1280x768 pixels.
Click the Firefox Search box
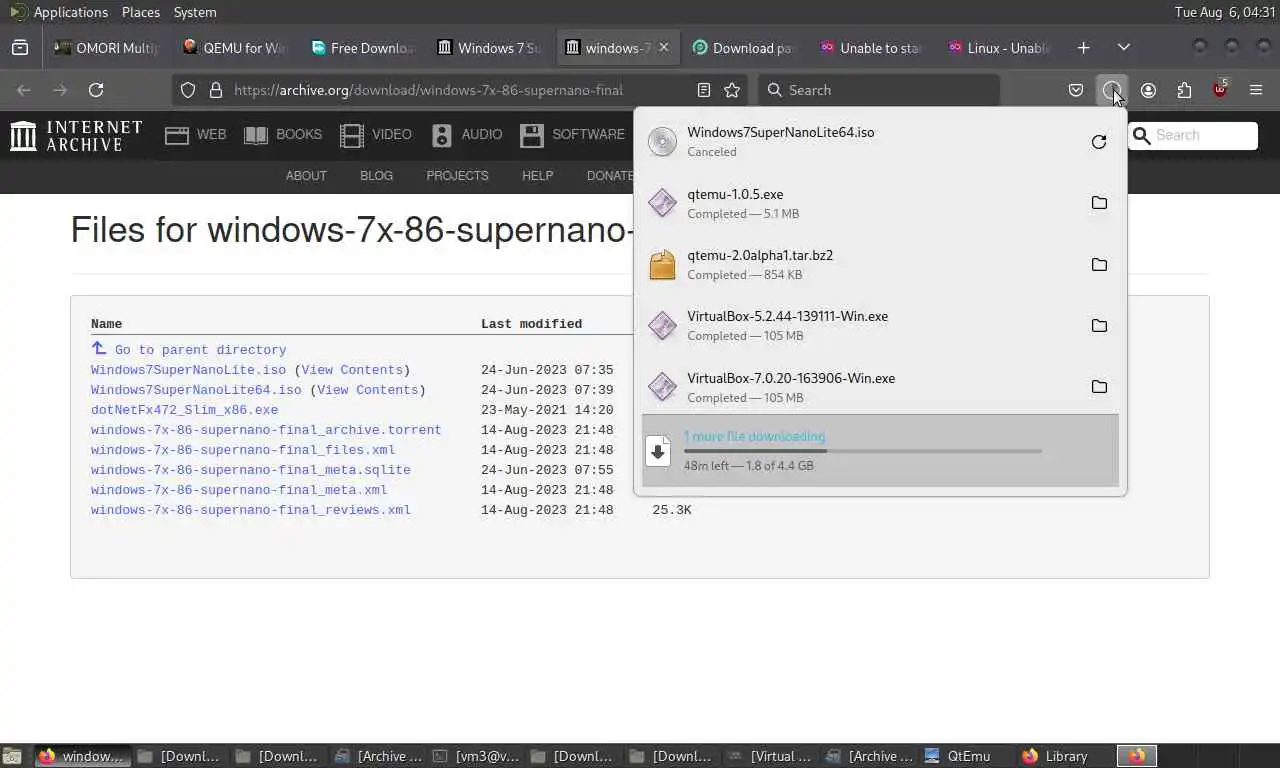click(x=878, y=90)
